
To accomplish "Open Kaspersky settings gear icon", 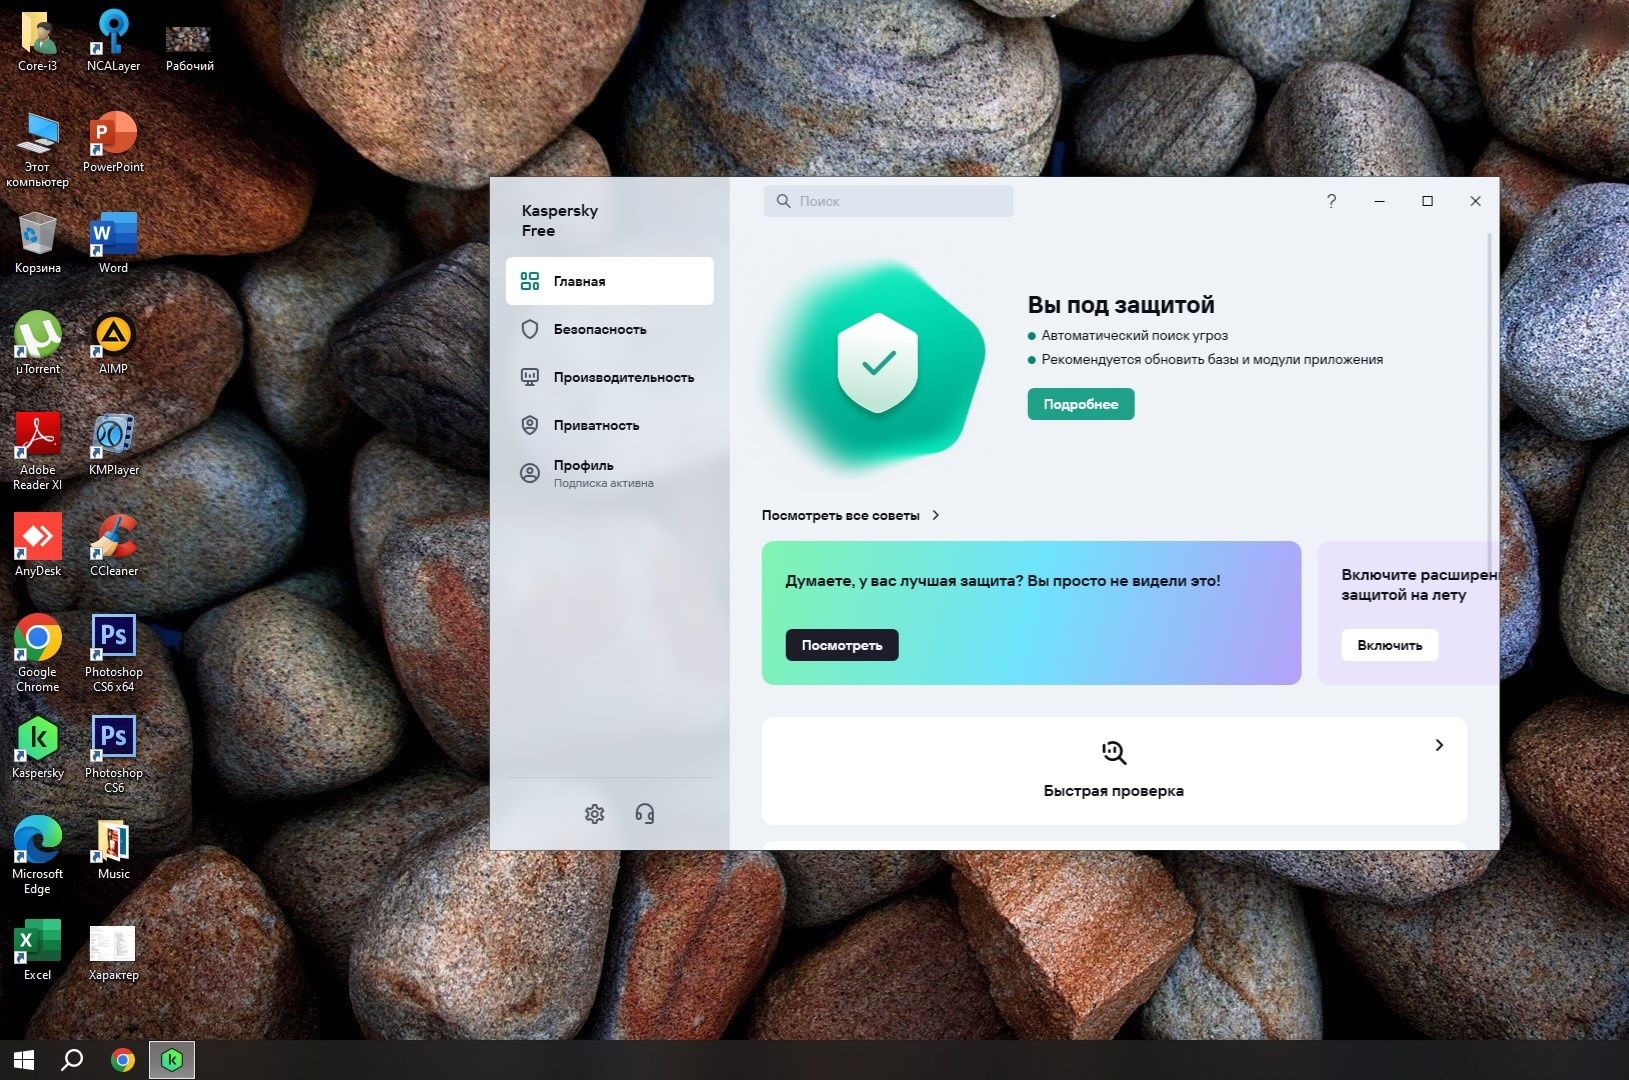I will point(595,814).
